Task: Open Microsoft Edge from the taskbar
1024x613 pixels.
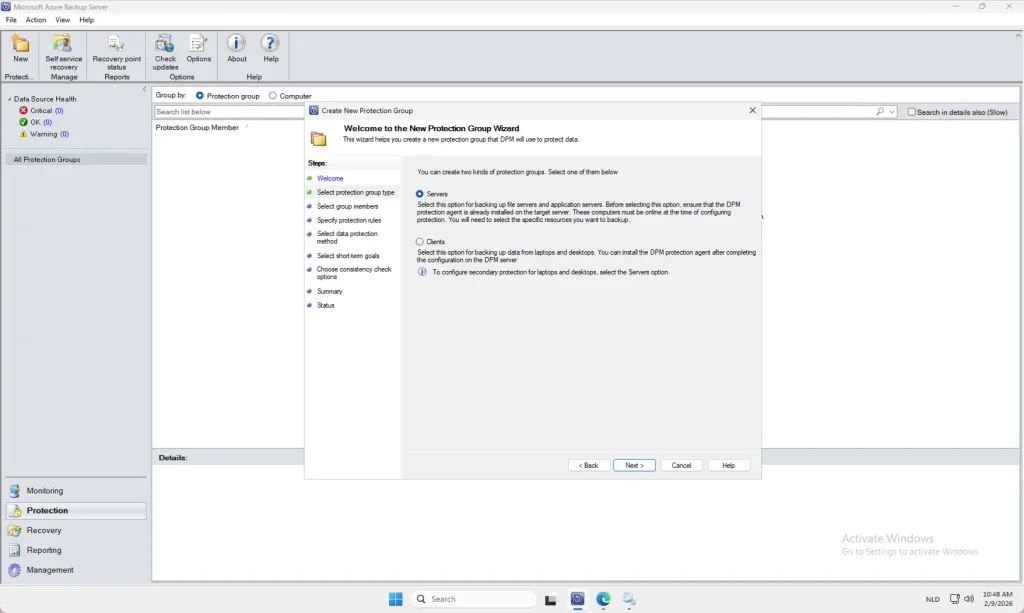Action: (603, 599)
